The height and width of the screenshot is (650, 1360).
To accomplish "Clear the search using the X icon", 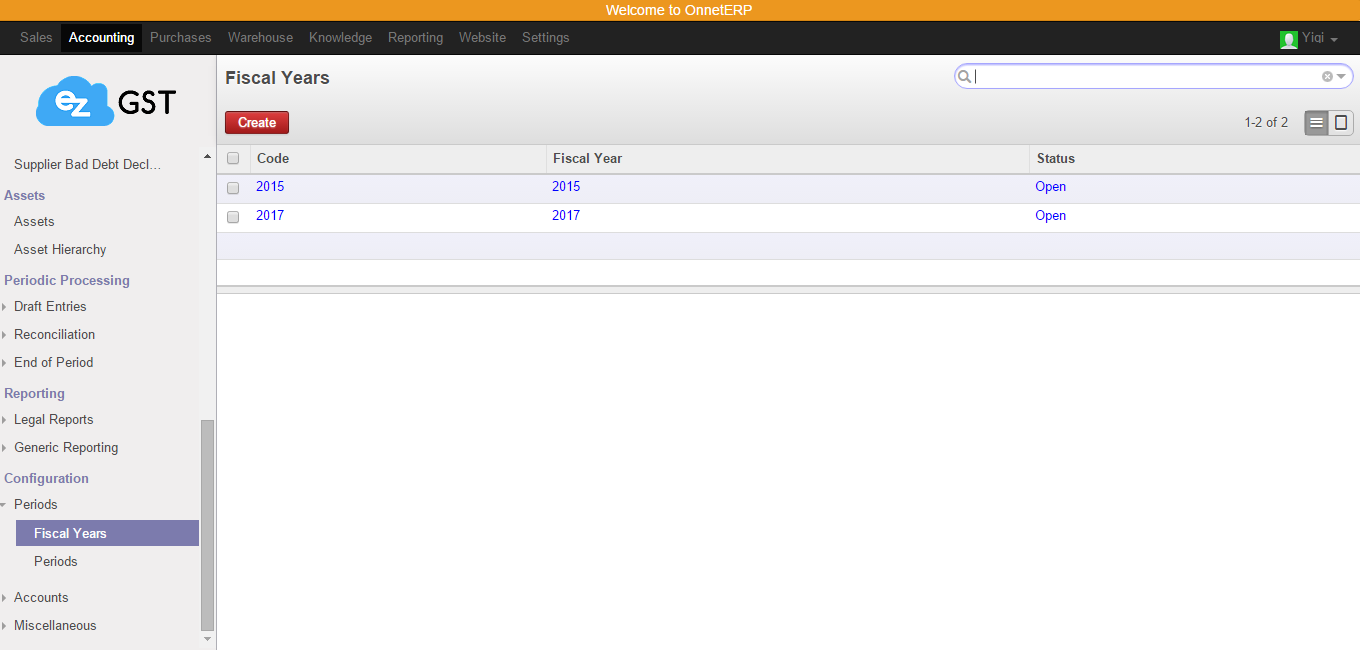I will tap(1327, 76).
